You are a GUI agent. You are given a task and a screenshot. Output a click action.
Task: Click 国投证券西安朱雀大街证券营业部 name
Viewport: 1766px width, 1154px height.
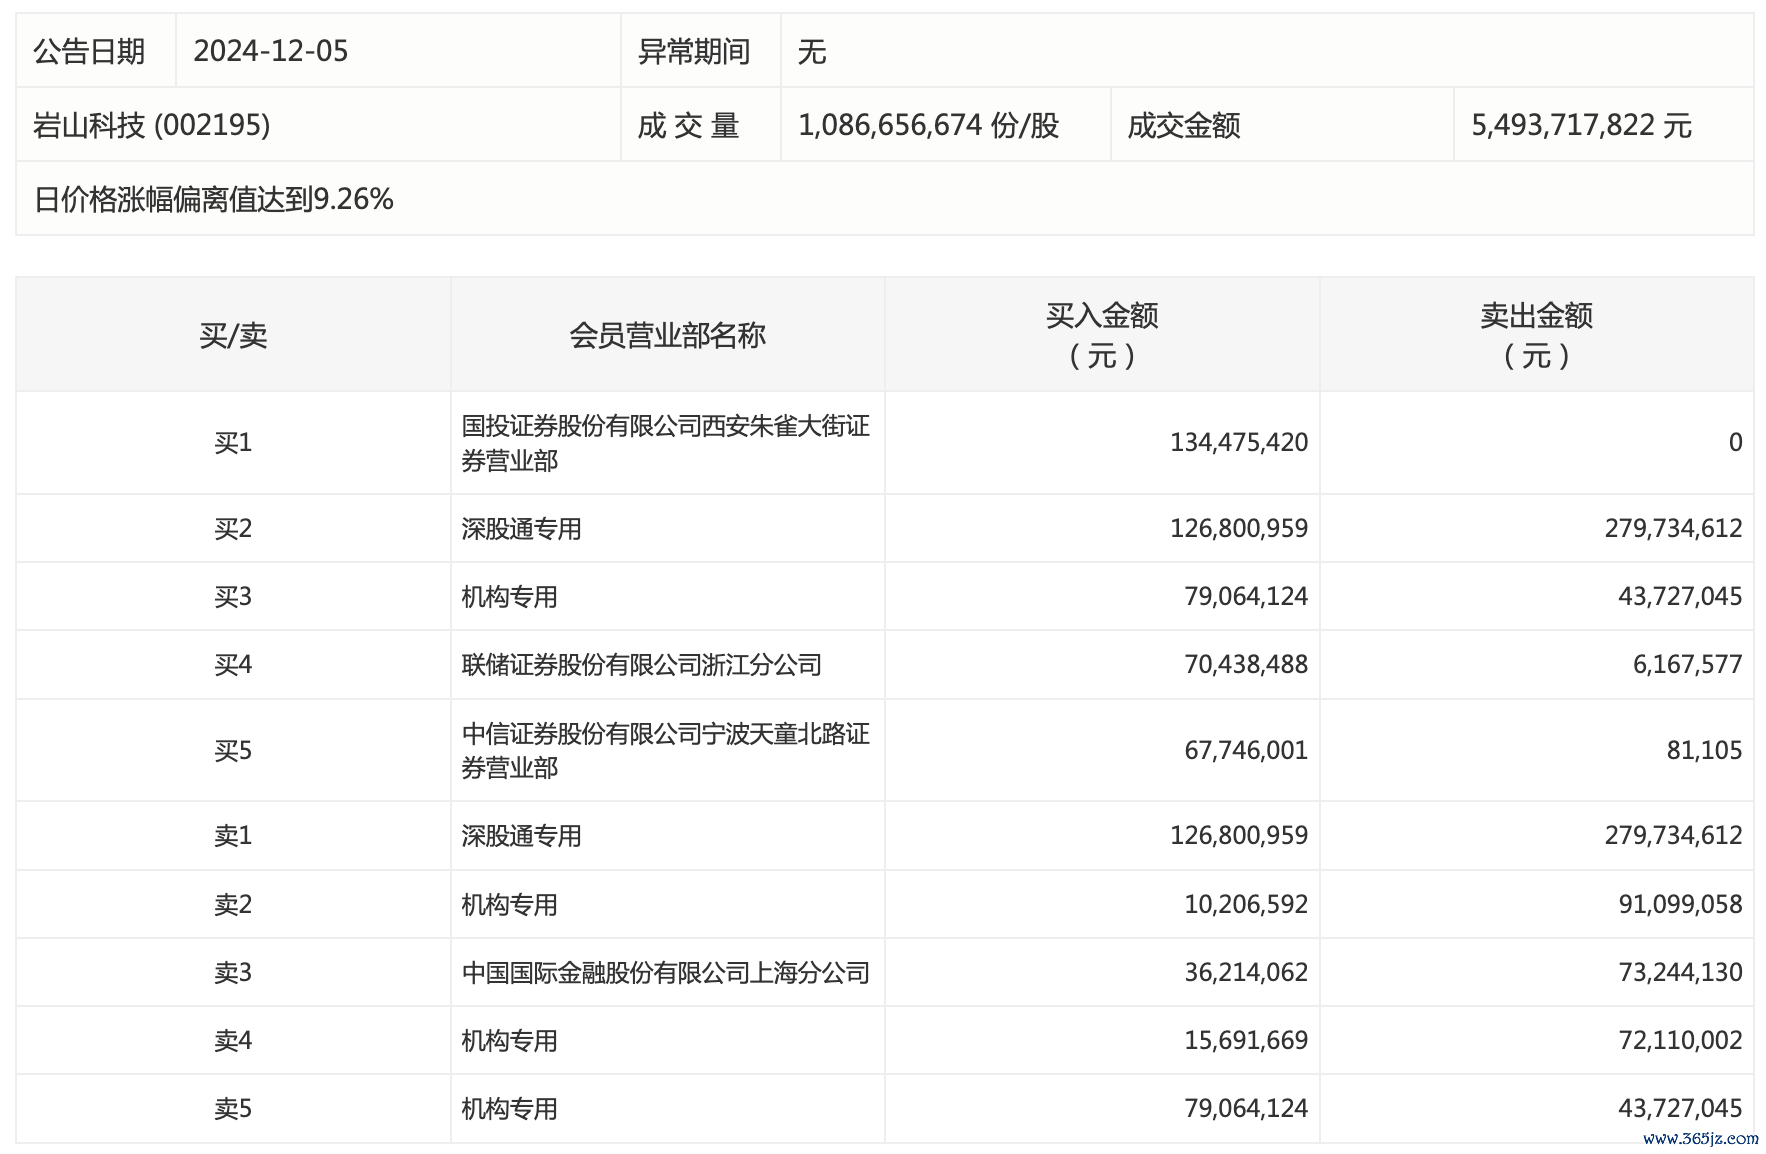click(x=665, y=443)
